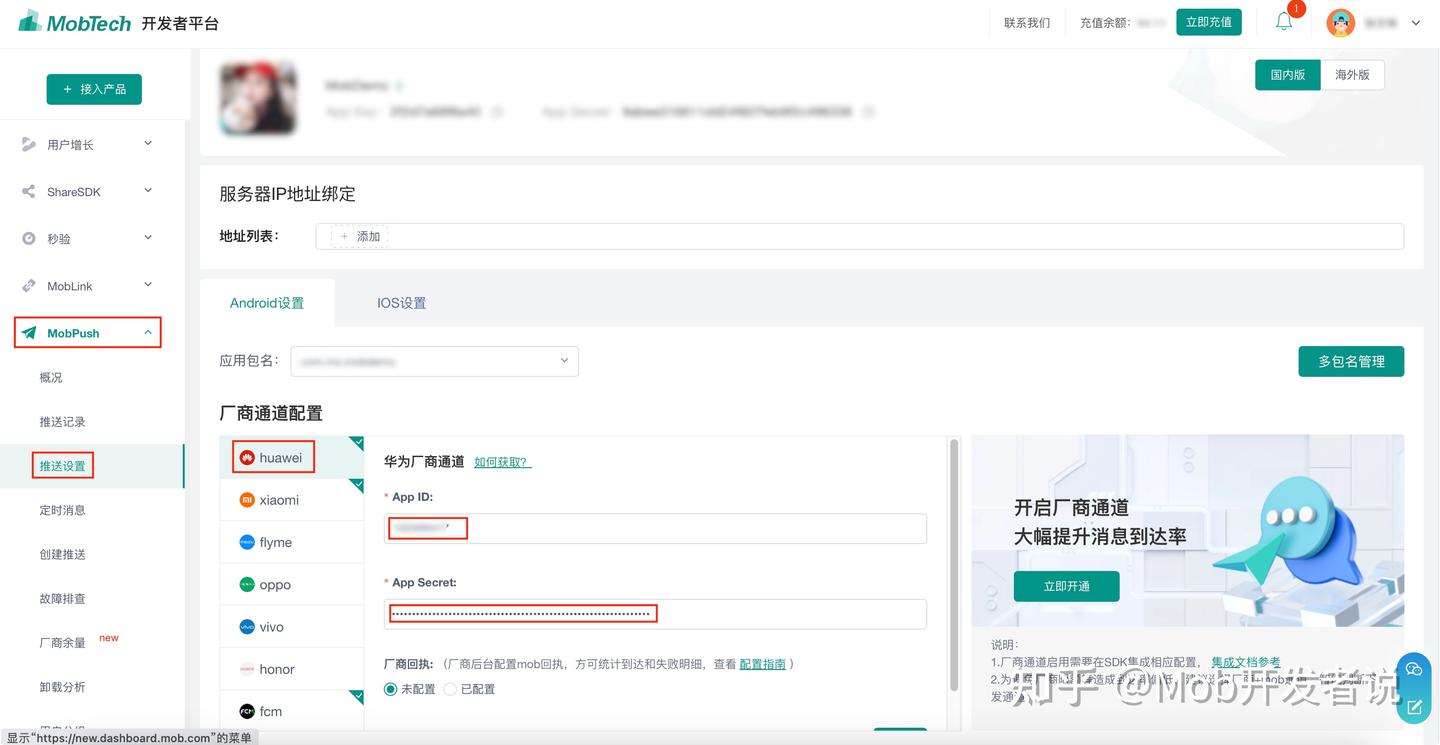The height and width of the screenshot is (745, 1440).
Task: Select the huawei vendor channel
Action: pyautogui.click(x=292, y=458)
